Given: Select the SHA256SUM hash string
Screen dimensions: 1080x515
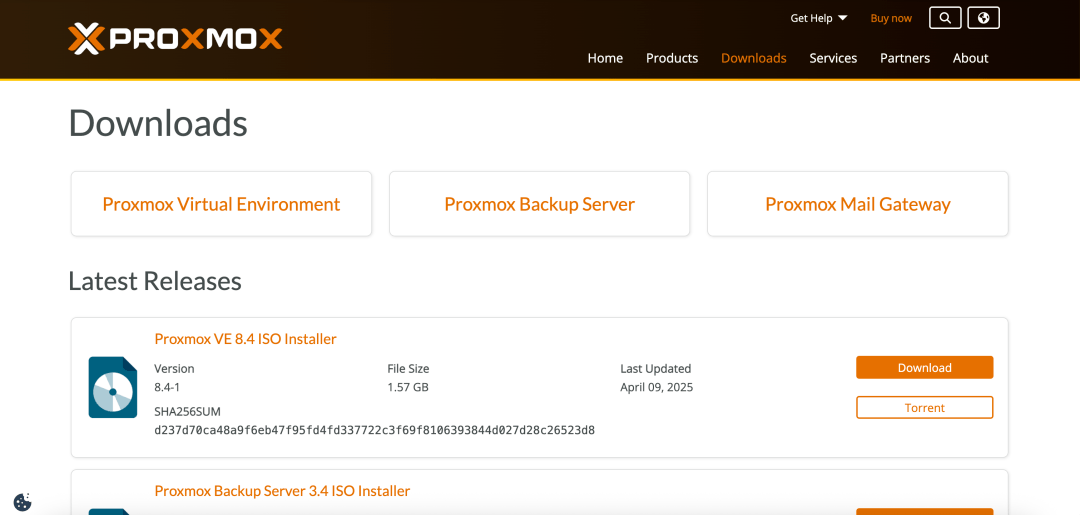Looking at the screenshot, I should 375,431.
